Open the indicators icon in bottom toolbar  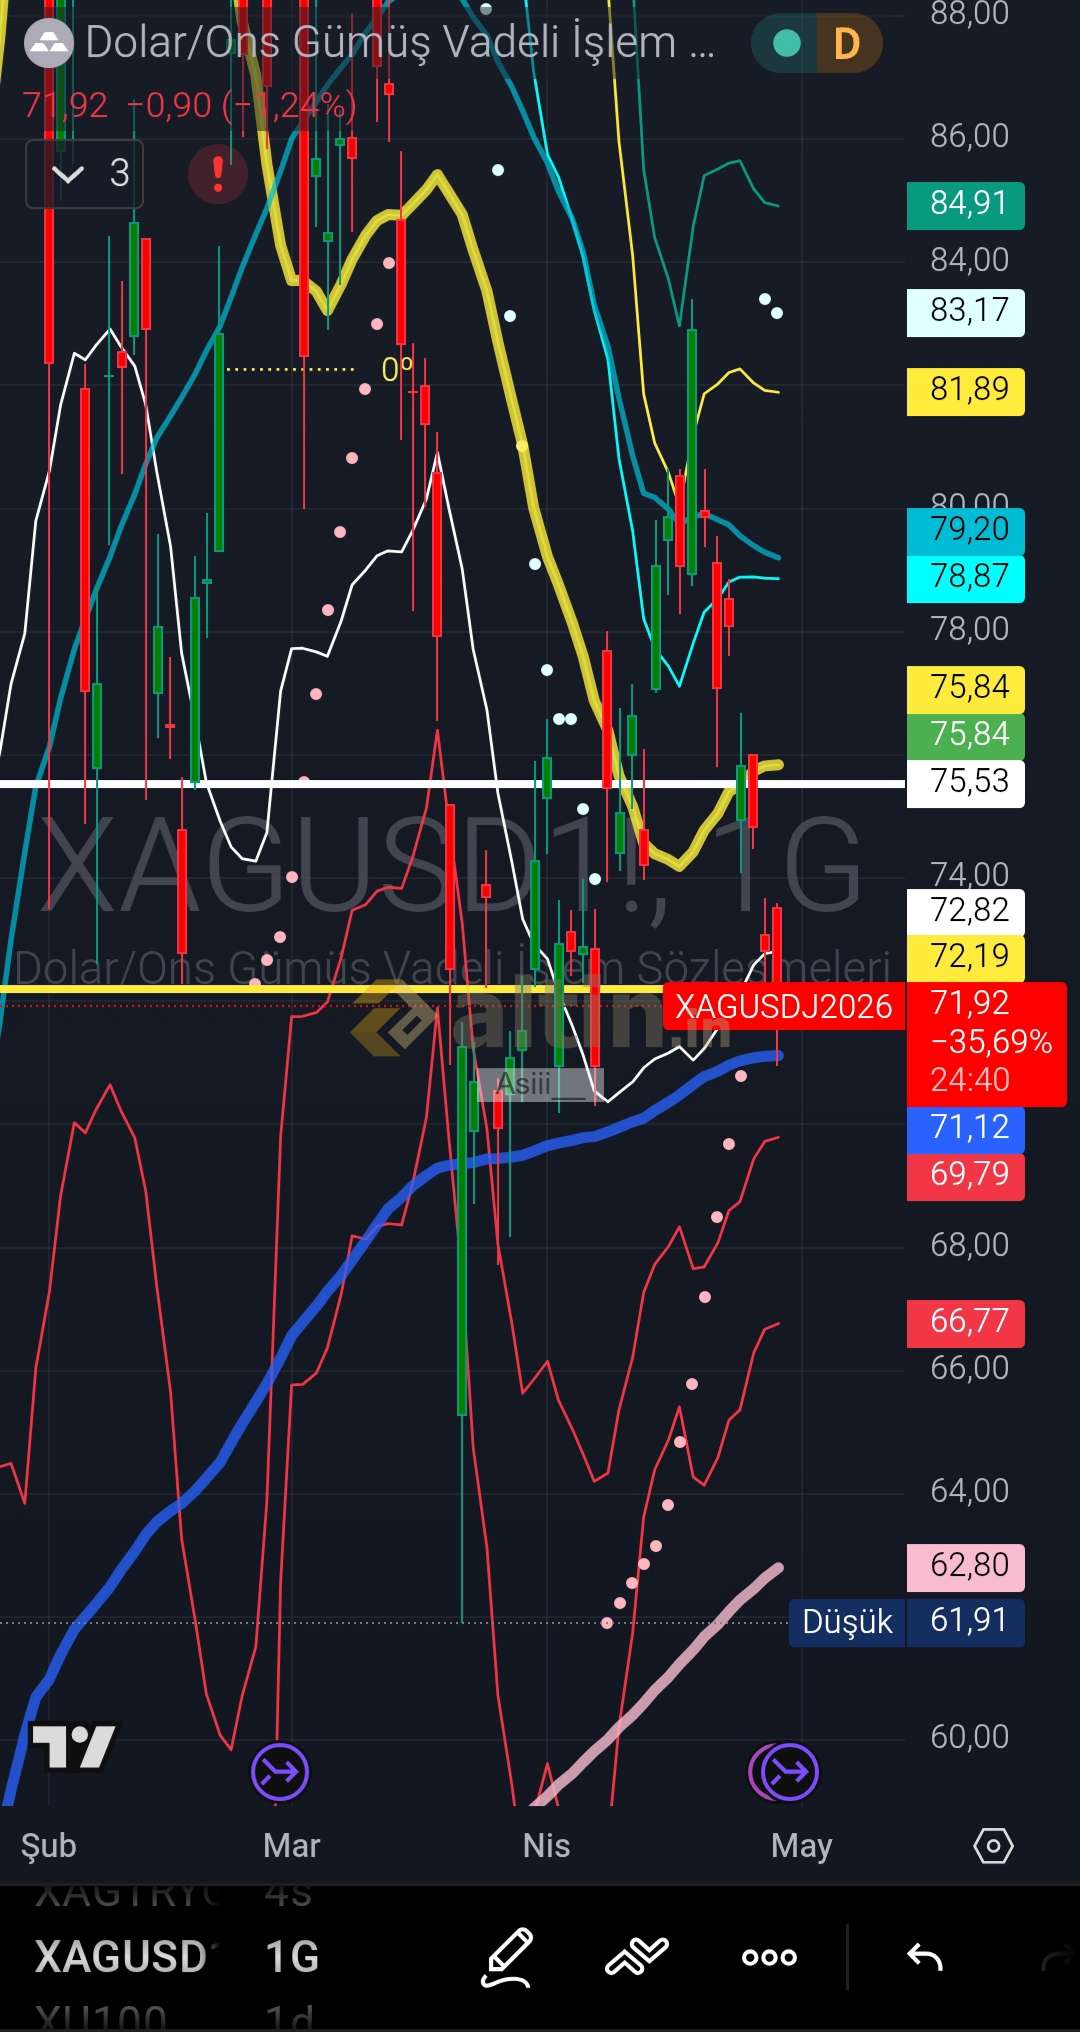coord(637,1956)
